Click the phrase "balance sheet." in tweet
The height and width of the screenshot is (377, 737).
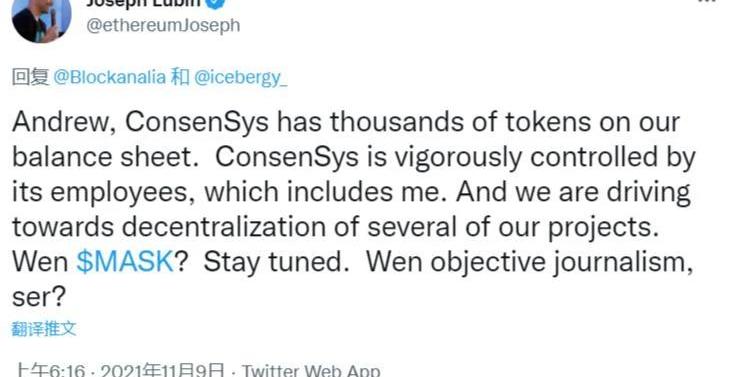[x=105, y=157]
